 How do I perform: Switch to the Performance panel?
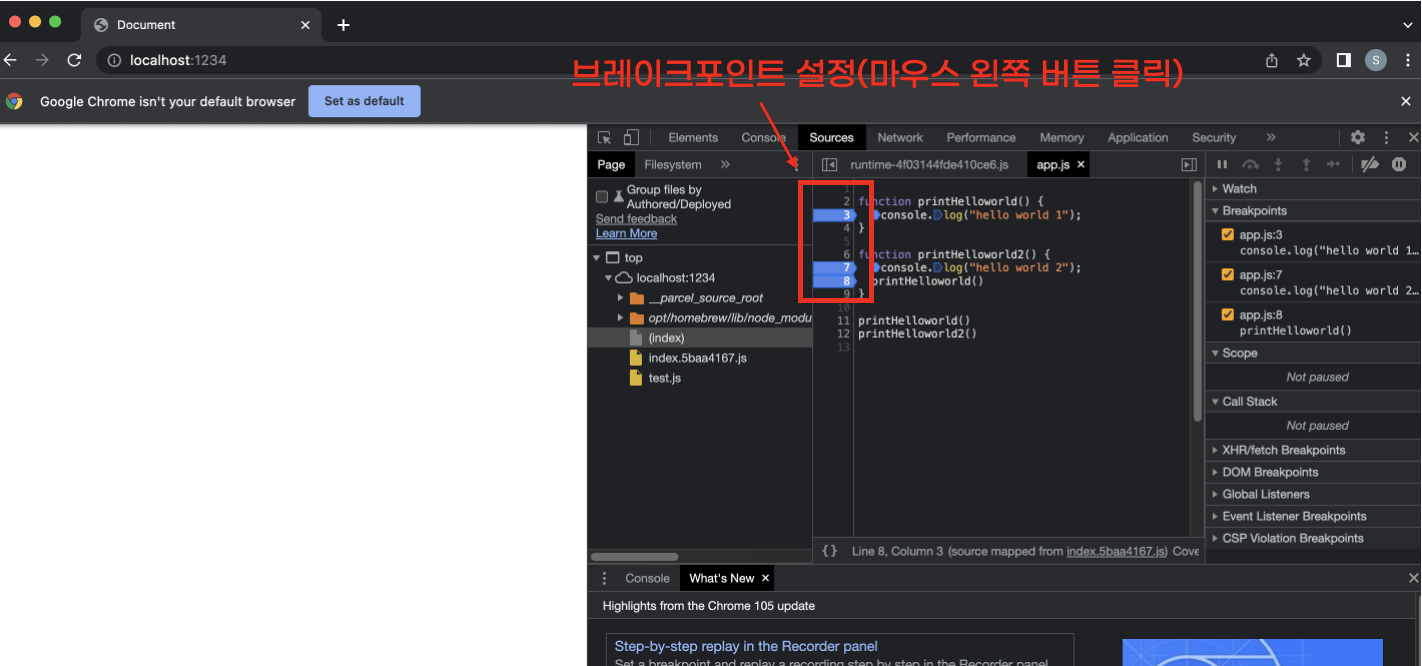[x=981, y=137]
